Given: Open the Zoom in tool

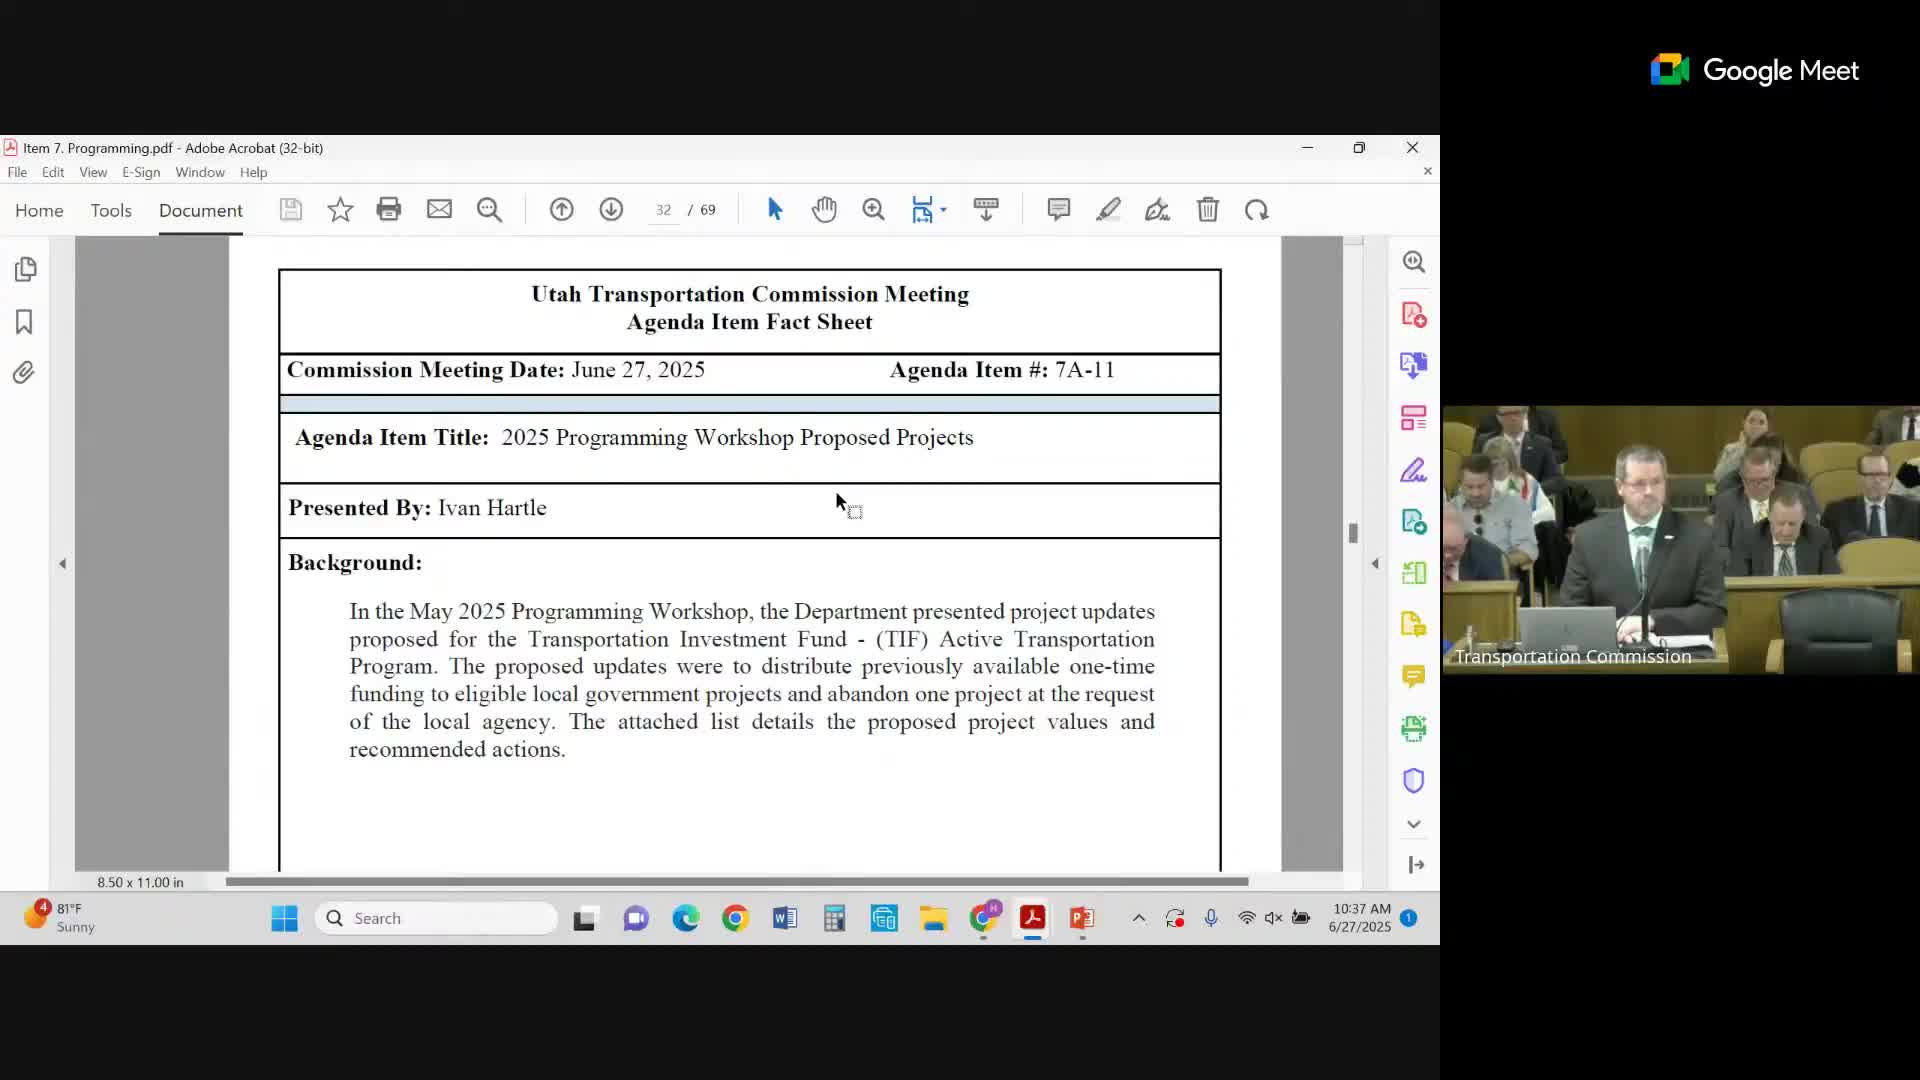Looking at the screenshot, I should click(x=873, y=209).
